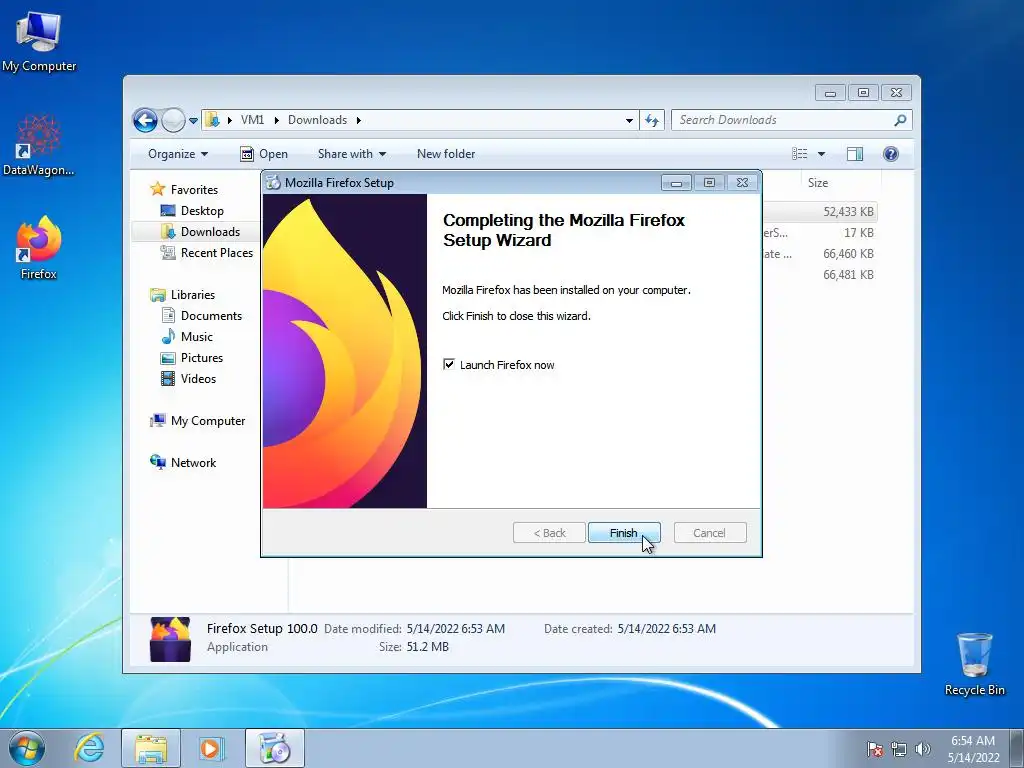
Task: Open Videos library
Action: point(198,379)
